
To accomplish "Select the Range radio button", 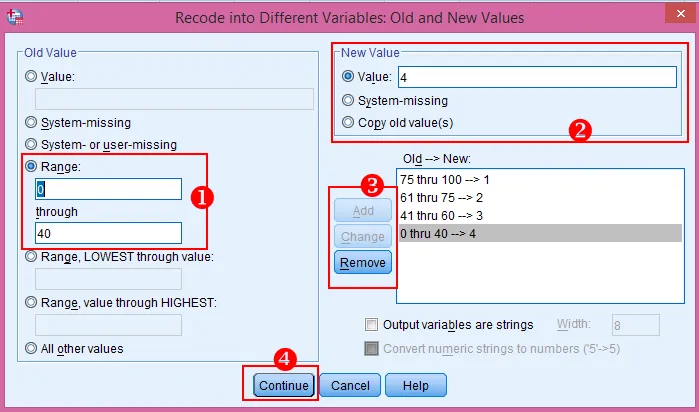I will pos(33,166).
